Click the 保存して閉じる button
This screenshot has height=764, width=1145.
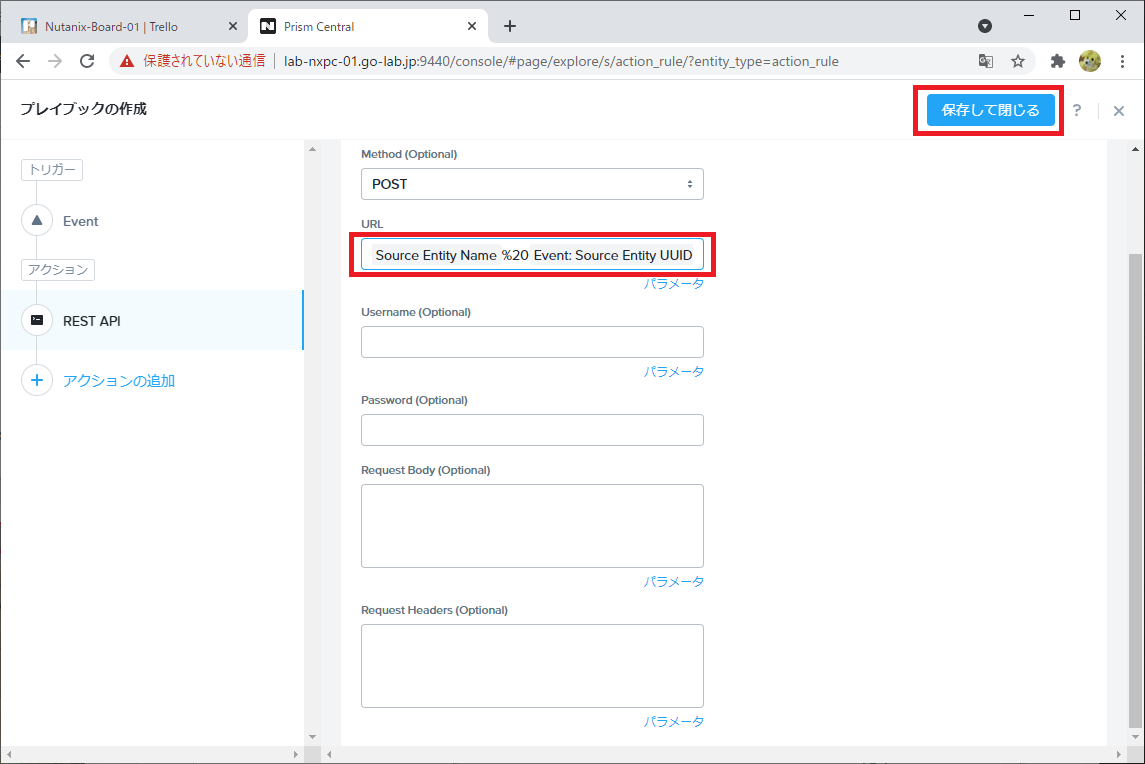[990, 110]
